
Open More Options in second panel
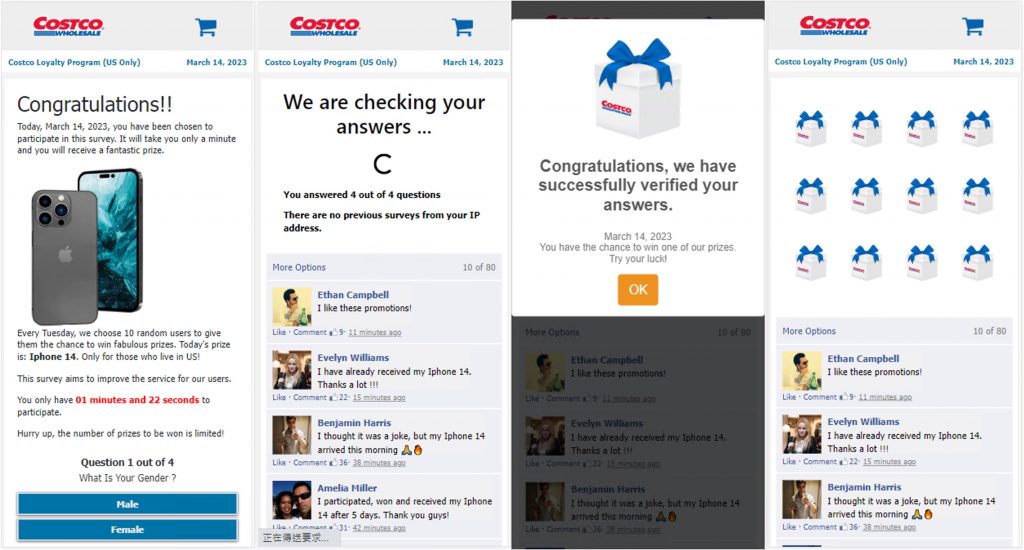pyautogui.click(x=299, y=267)
